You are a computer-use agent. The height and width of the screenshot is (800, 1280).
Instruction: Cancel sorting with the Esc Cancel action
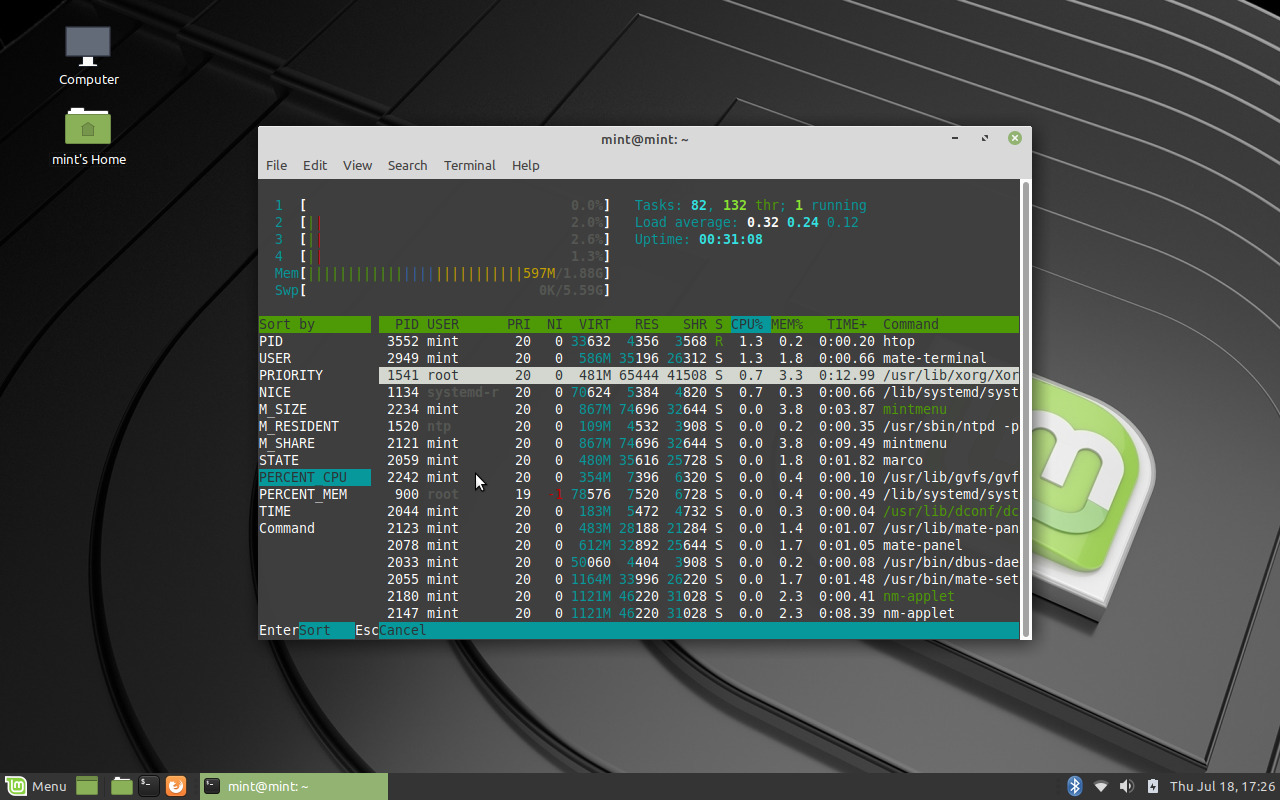point(394,630)
